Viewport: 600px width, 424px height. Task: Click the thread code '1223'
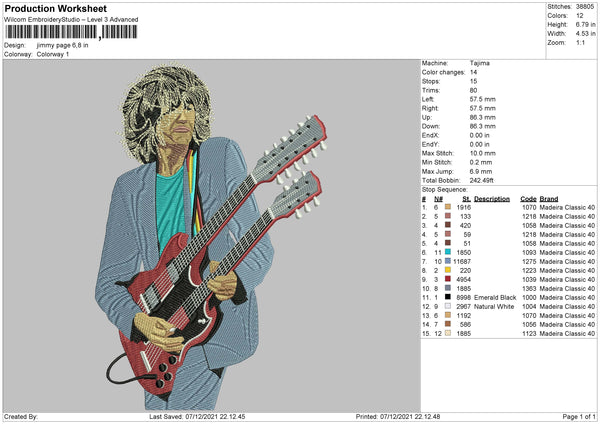click(x=529, y=271)
